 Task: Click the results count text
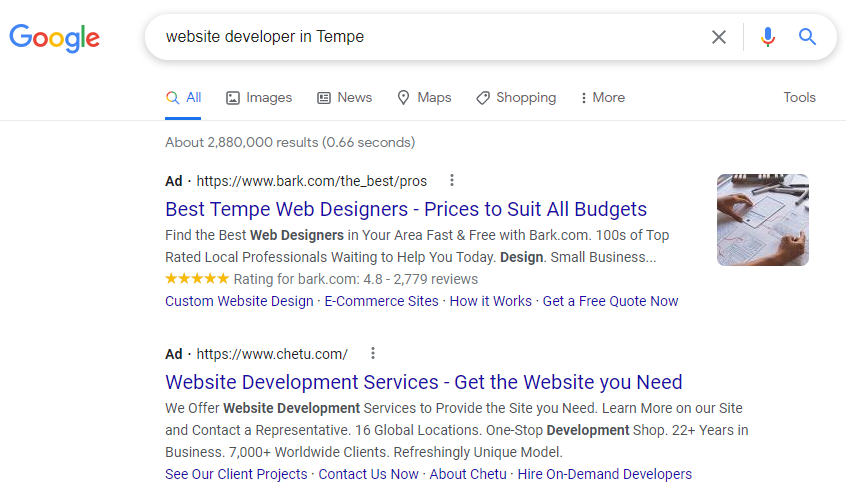[290, 143]
